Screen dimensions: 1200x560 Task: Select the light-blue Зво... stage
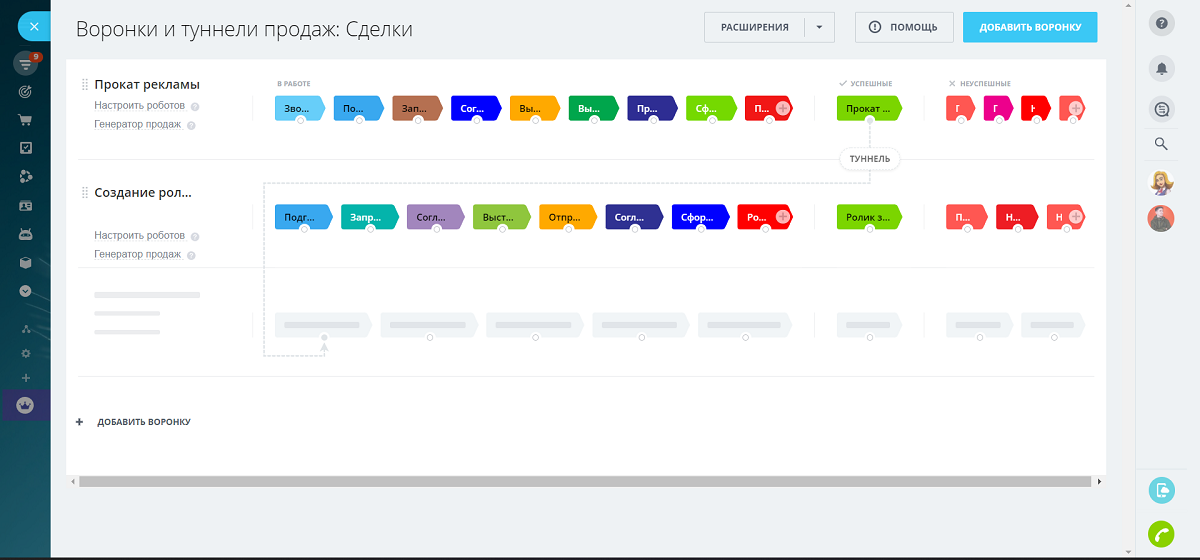[300, 108]
